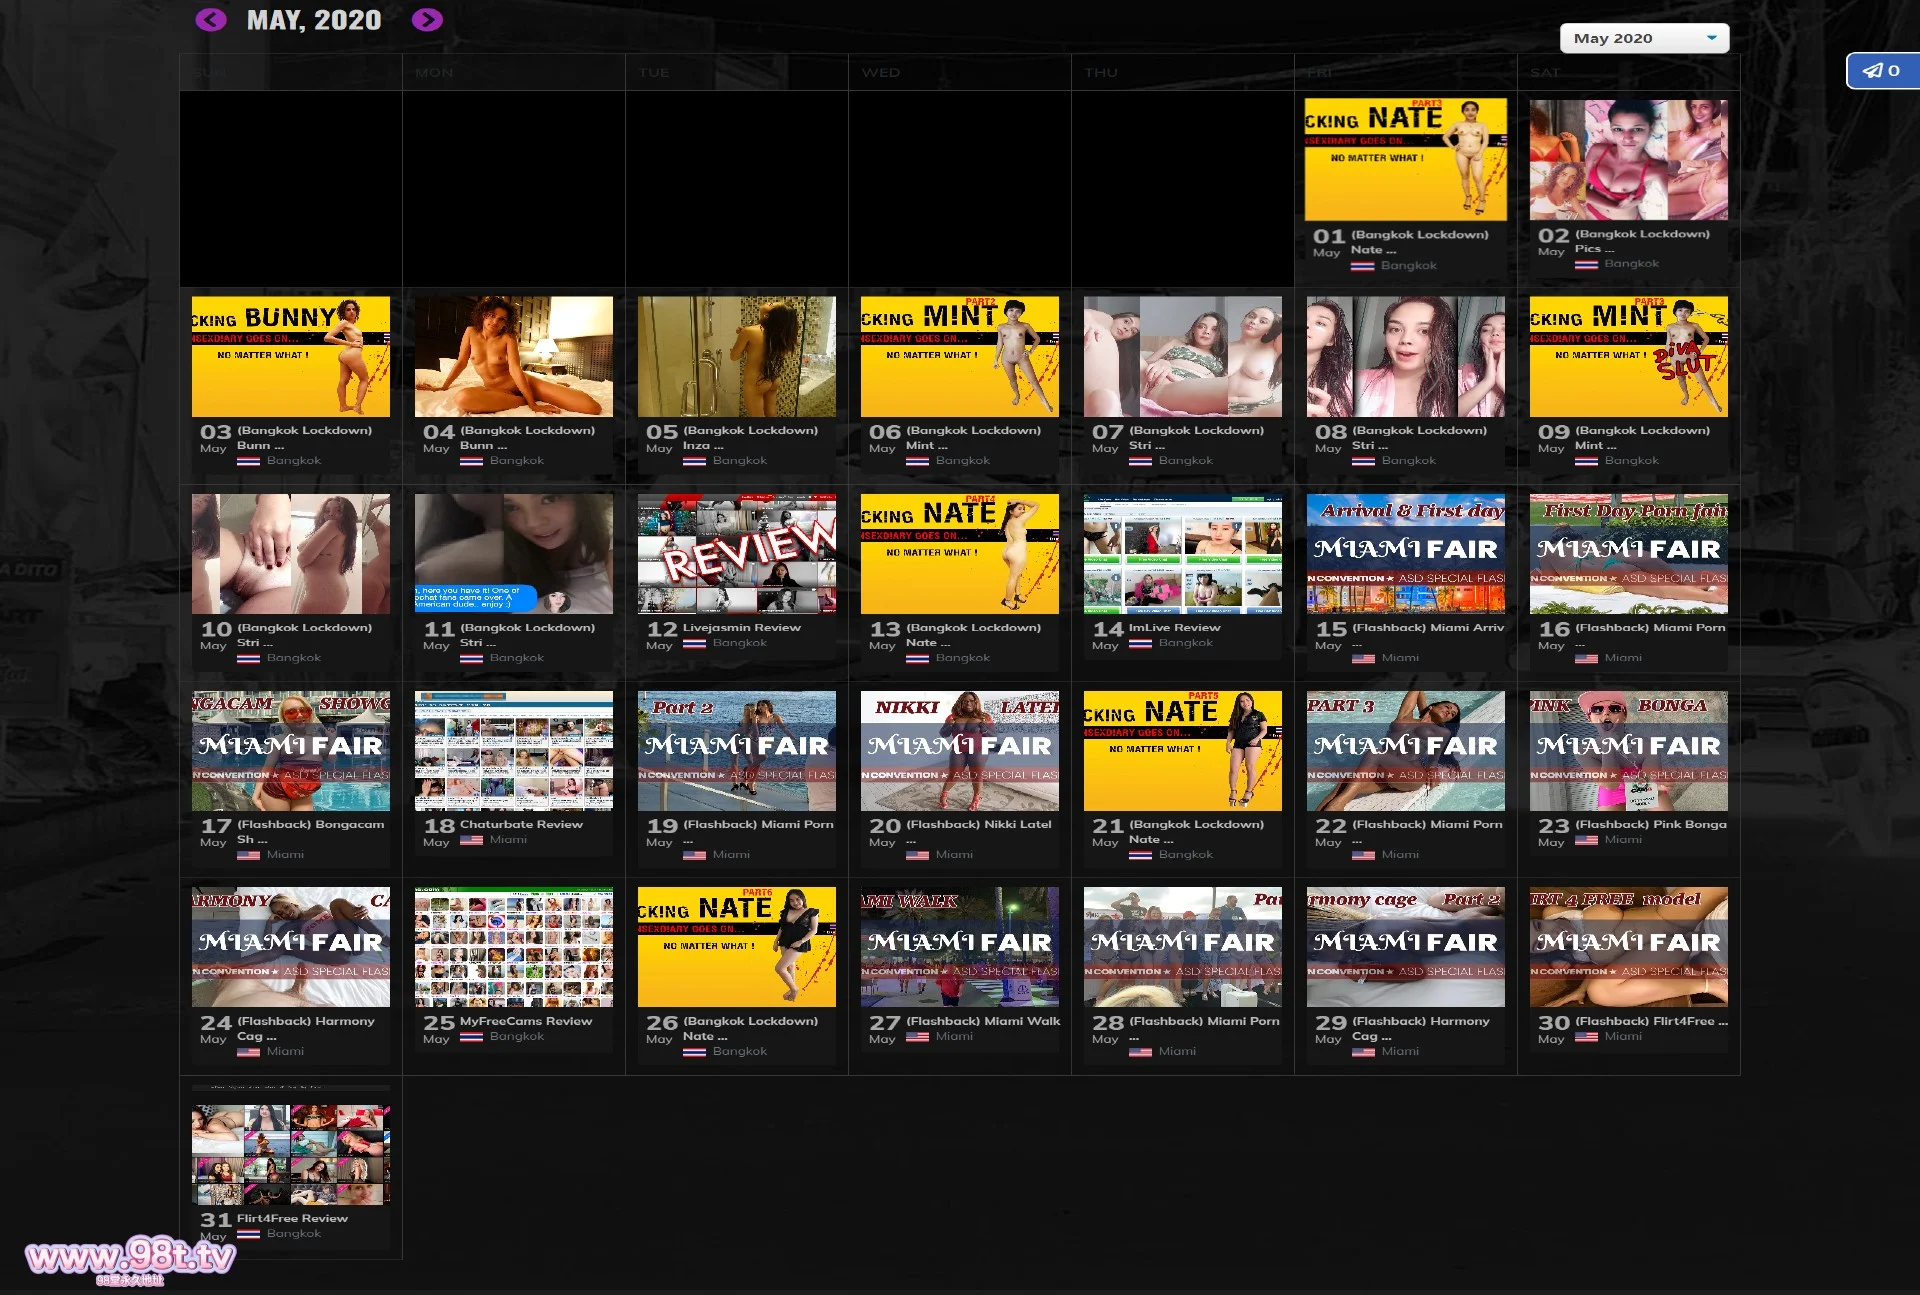Click the Miami location on May 24
1920x1295 pixels.
coord(285,1051)
